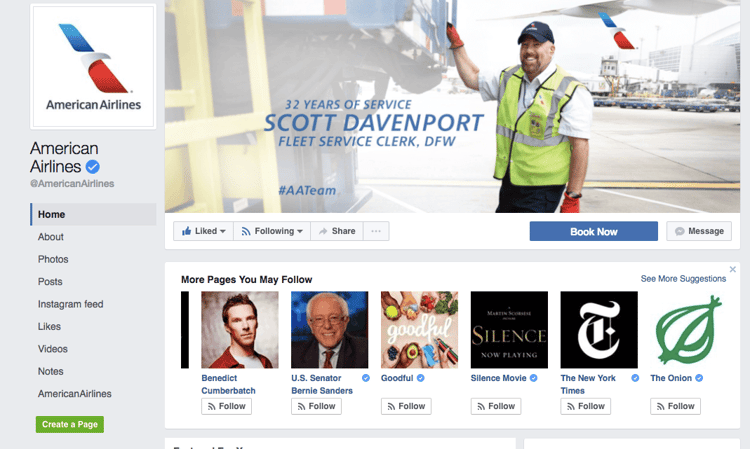Click verified badge next to New York Times
Screen dimensions: 750x449
(x=635, y=378)
